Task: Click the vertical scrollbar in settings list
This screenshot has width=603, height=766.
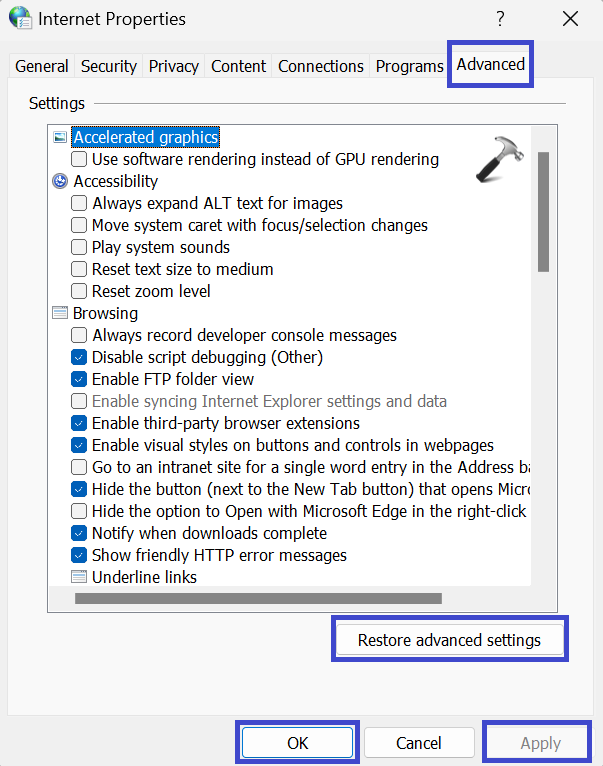Action: coord(543,212)
